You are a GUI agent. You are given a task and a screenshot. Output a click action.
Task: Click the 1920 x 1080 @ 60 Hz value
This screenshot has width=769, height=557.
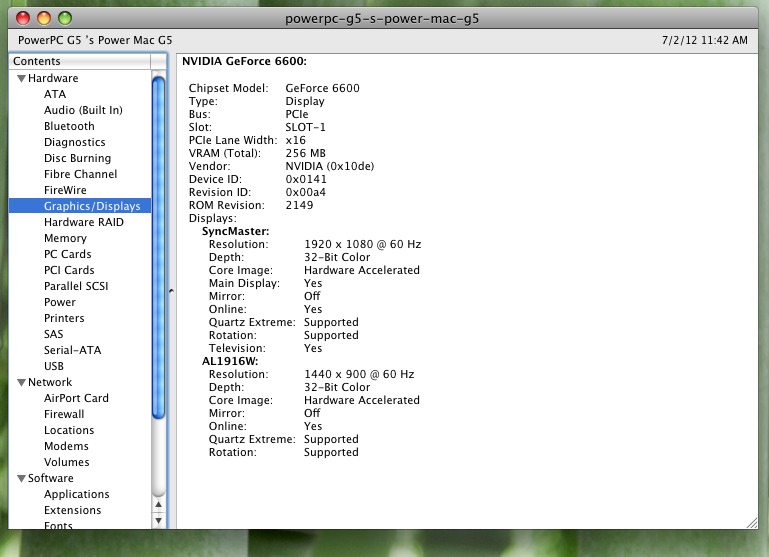click(x=362, y=244)
